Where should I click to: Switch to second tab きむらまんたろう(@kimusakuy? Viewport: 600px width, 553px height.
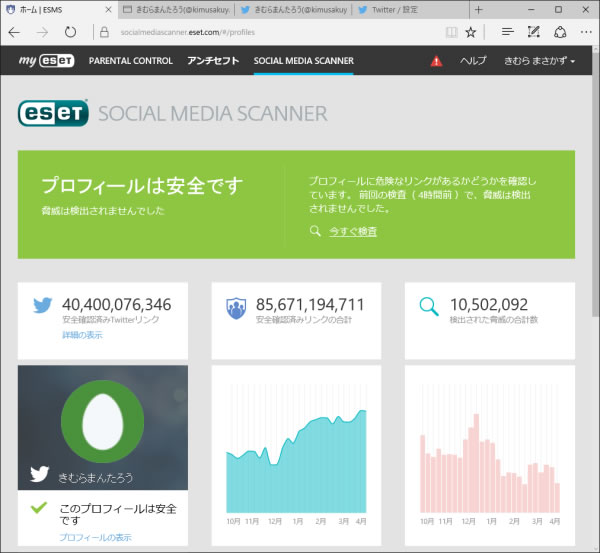(x=177, y=10)
